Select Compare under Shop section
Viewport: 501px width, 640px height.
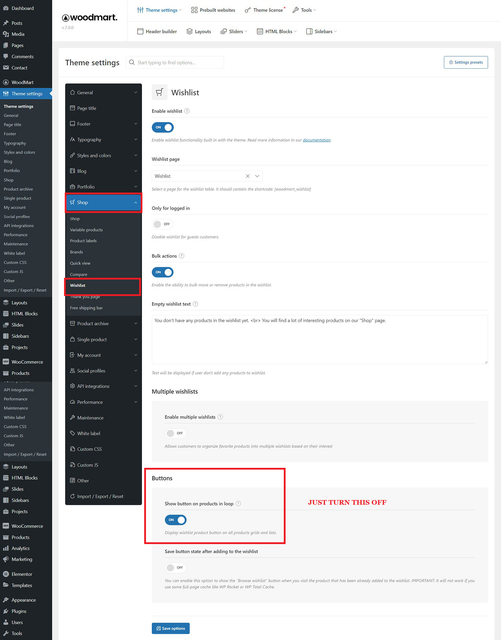[x=78, y=274]
